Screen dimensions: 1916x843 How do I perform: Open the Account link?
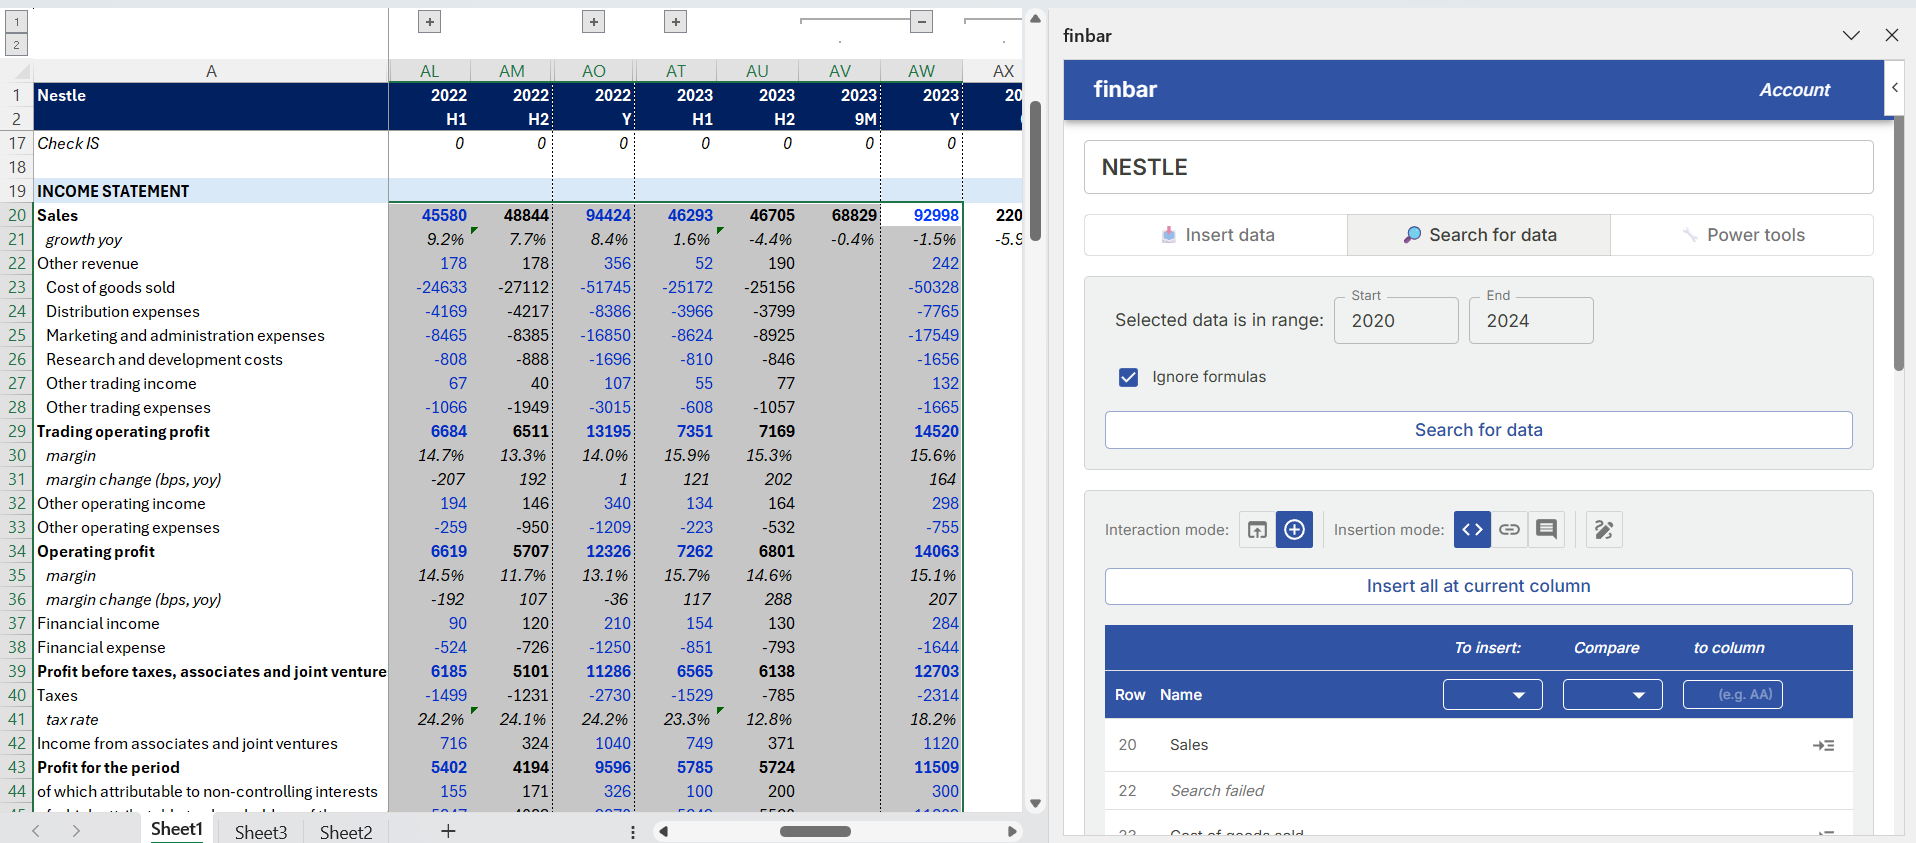point(1794,90)
